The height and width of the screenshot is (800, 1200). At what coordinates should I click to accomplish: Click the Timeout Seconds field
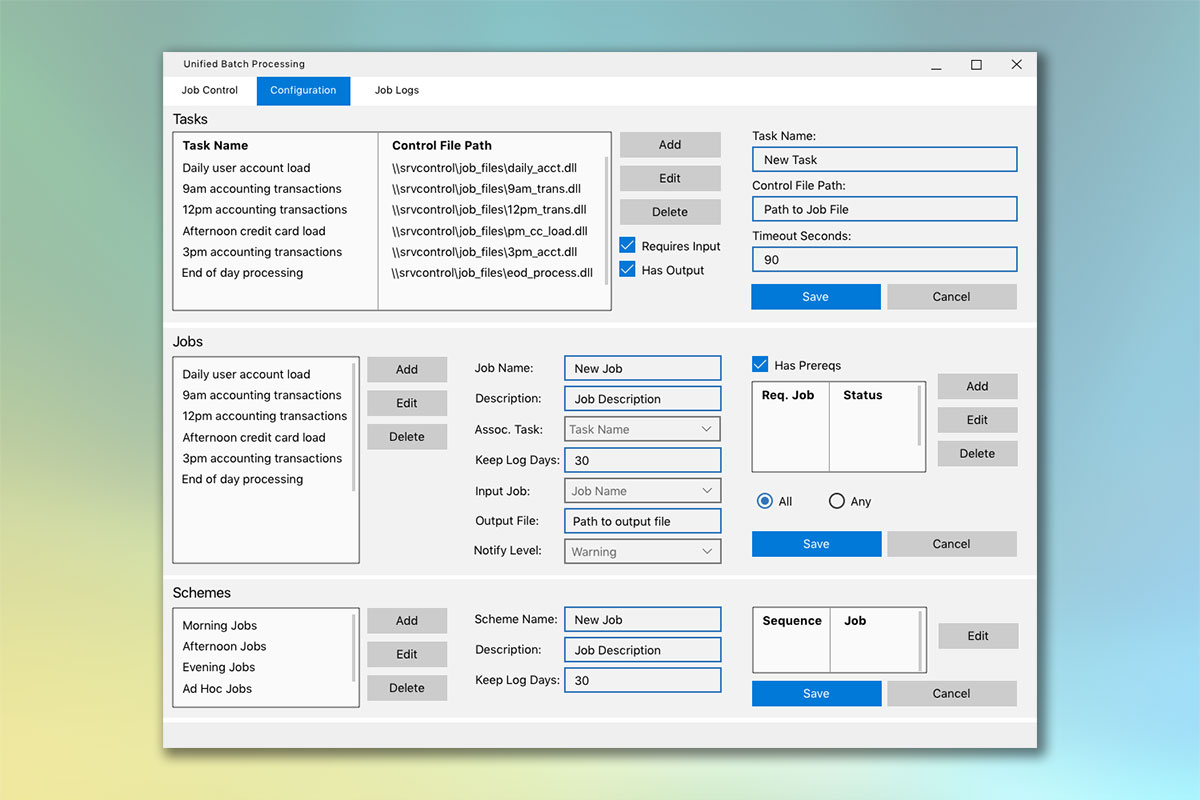885,259
